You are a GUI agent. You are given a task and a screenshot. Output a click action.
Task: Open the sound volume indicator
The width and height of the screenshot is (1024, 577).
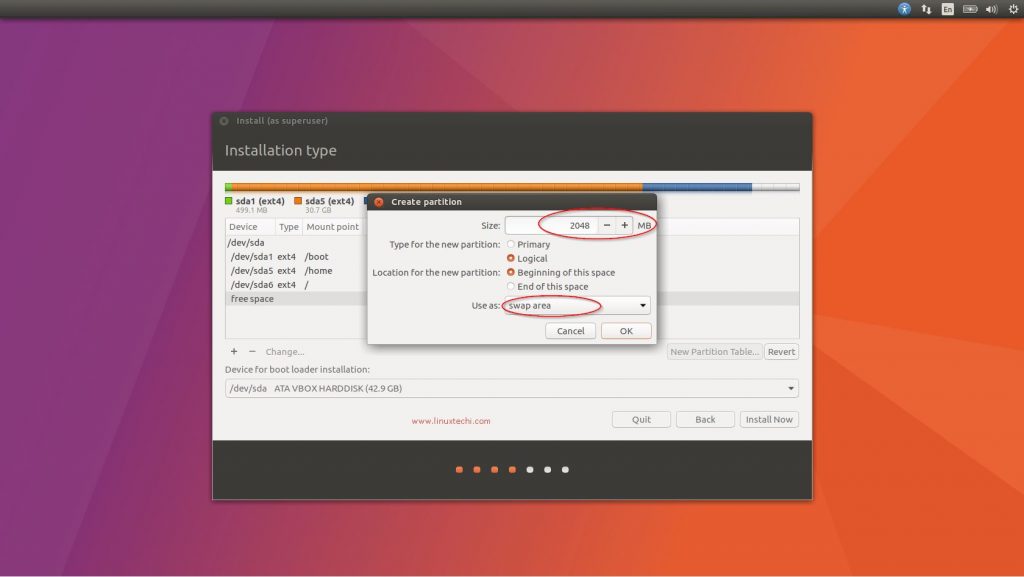pos(991,9)
